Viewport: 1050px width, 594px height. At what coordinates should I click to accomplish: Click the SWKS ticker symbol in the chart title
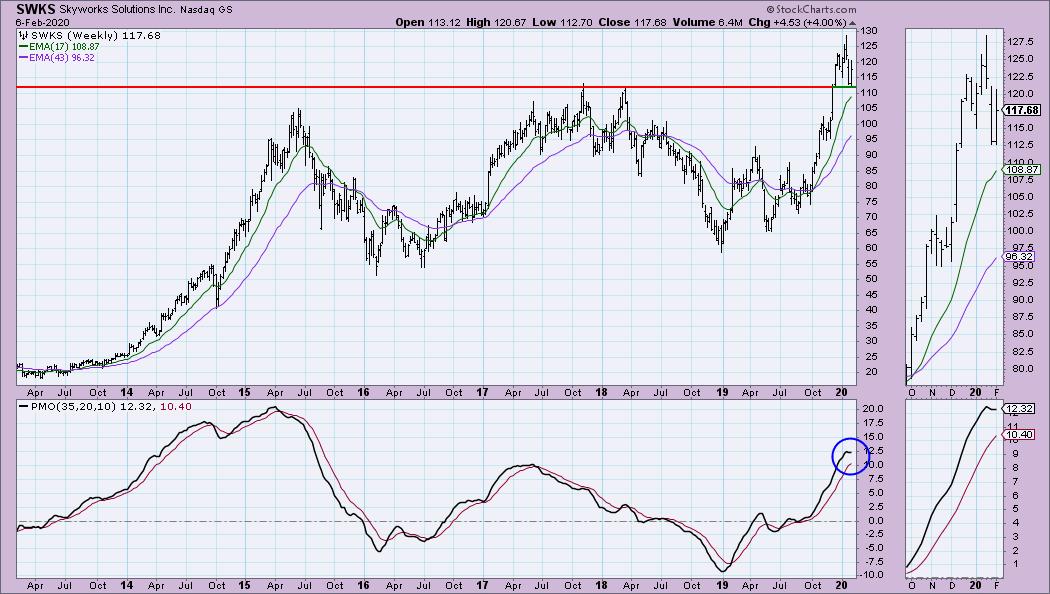pyautogui.click(x=36, y=9)
